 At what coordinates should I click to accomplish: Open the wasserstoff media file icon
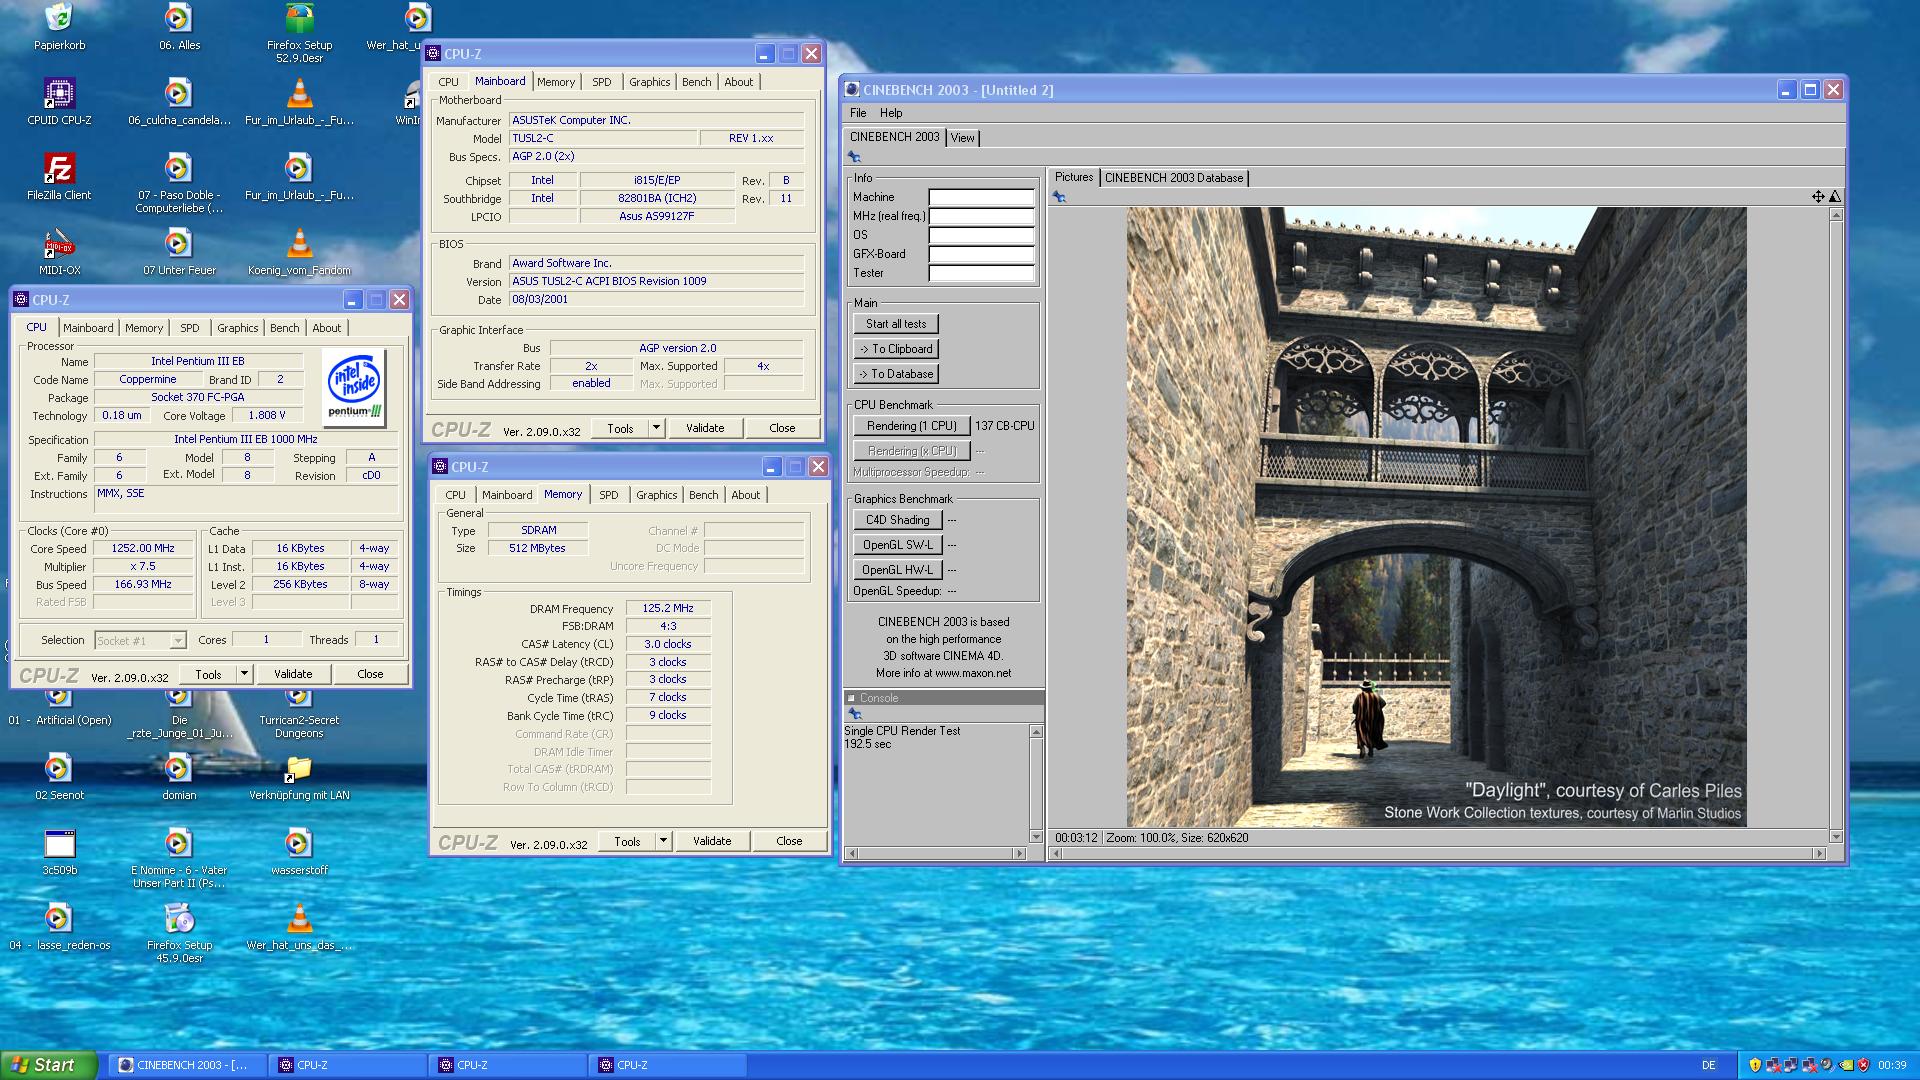click(x=299, y=843)
